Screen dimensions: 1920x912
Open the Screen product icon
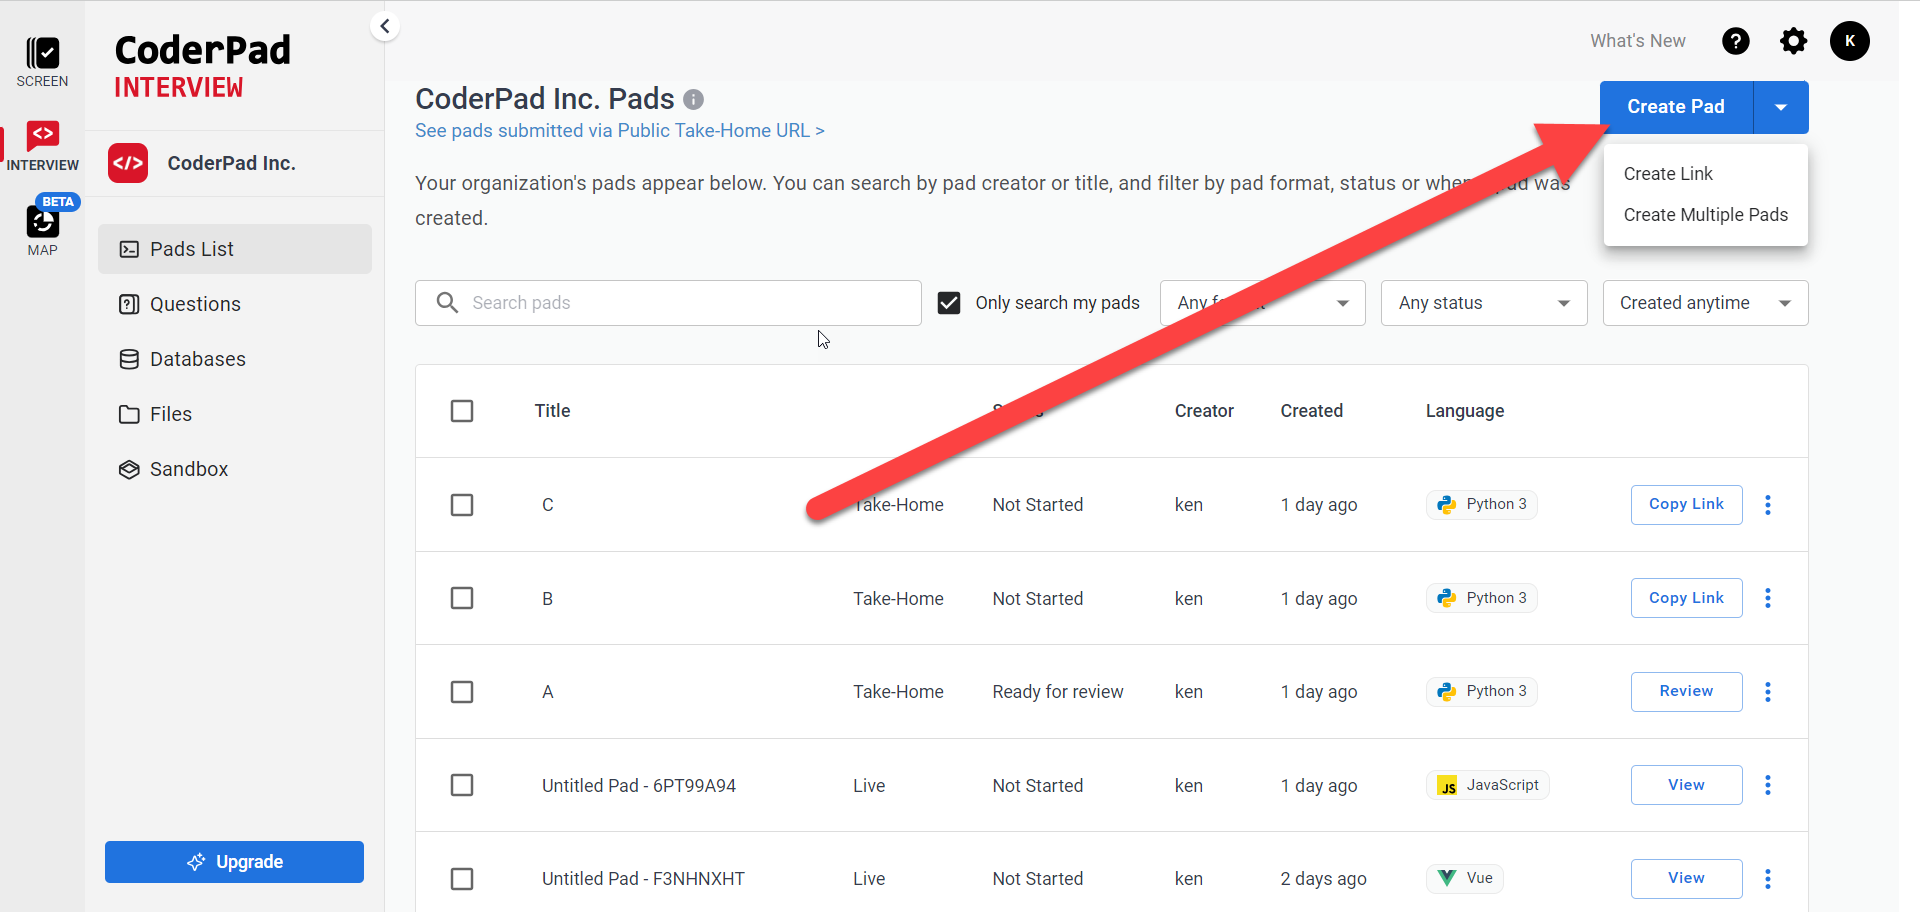(x=42, y=61)
